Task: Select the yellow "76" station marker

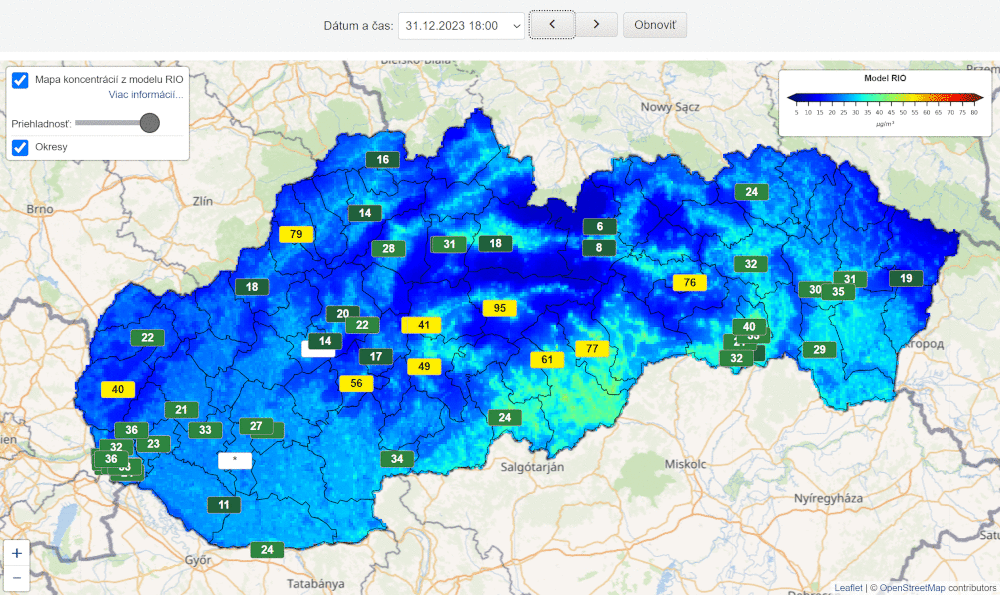Action: click(x=688, y=282)
